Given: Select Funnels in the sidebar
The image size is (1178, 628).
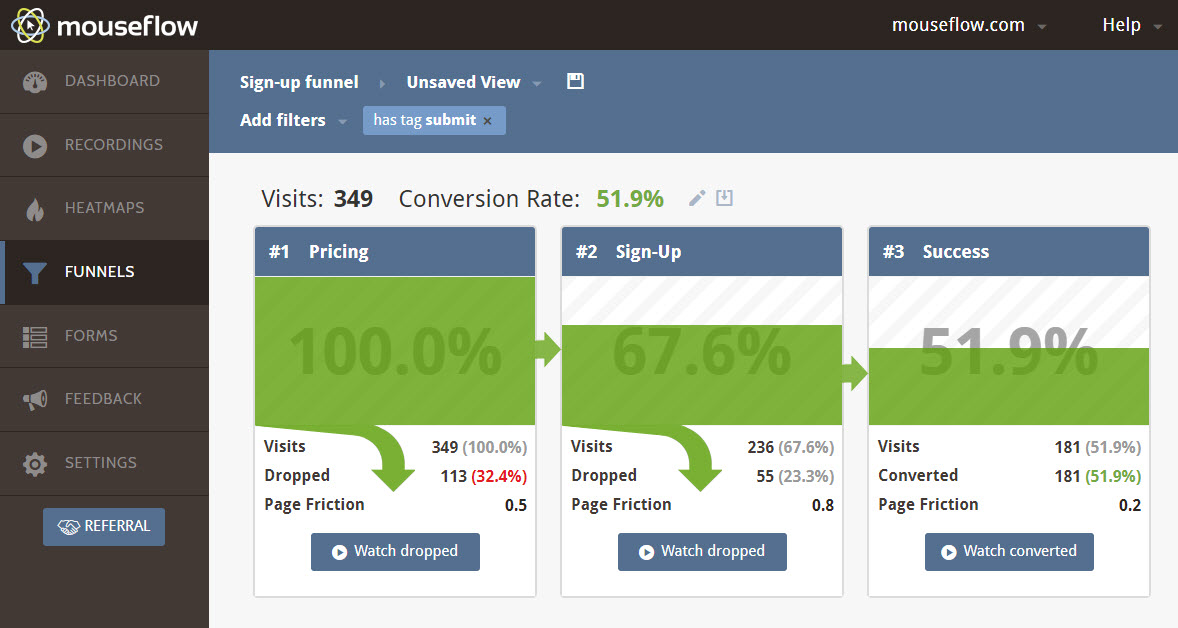Looking at the screenshot, I should 104,272.
